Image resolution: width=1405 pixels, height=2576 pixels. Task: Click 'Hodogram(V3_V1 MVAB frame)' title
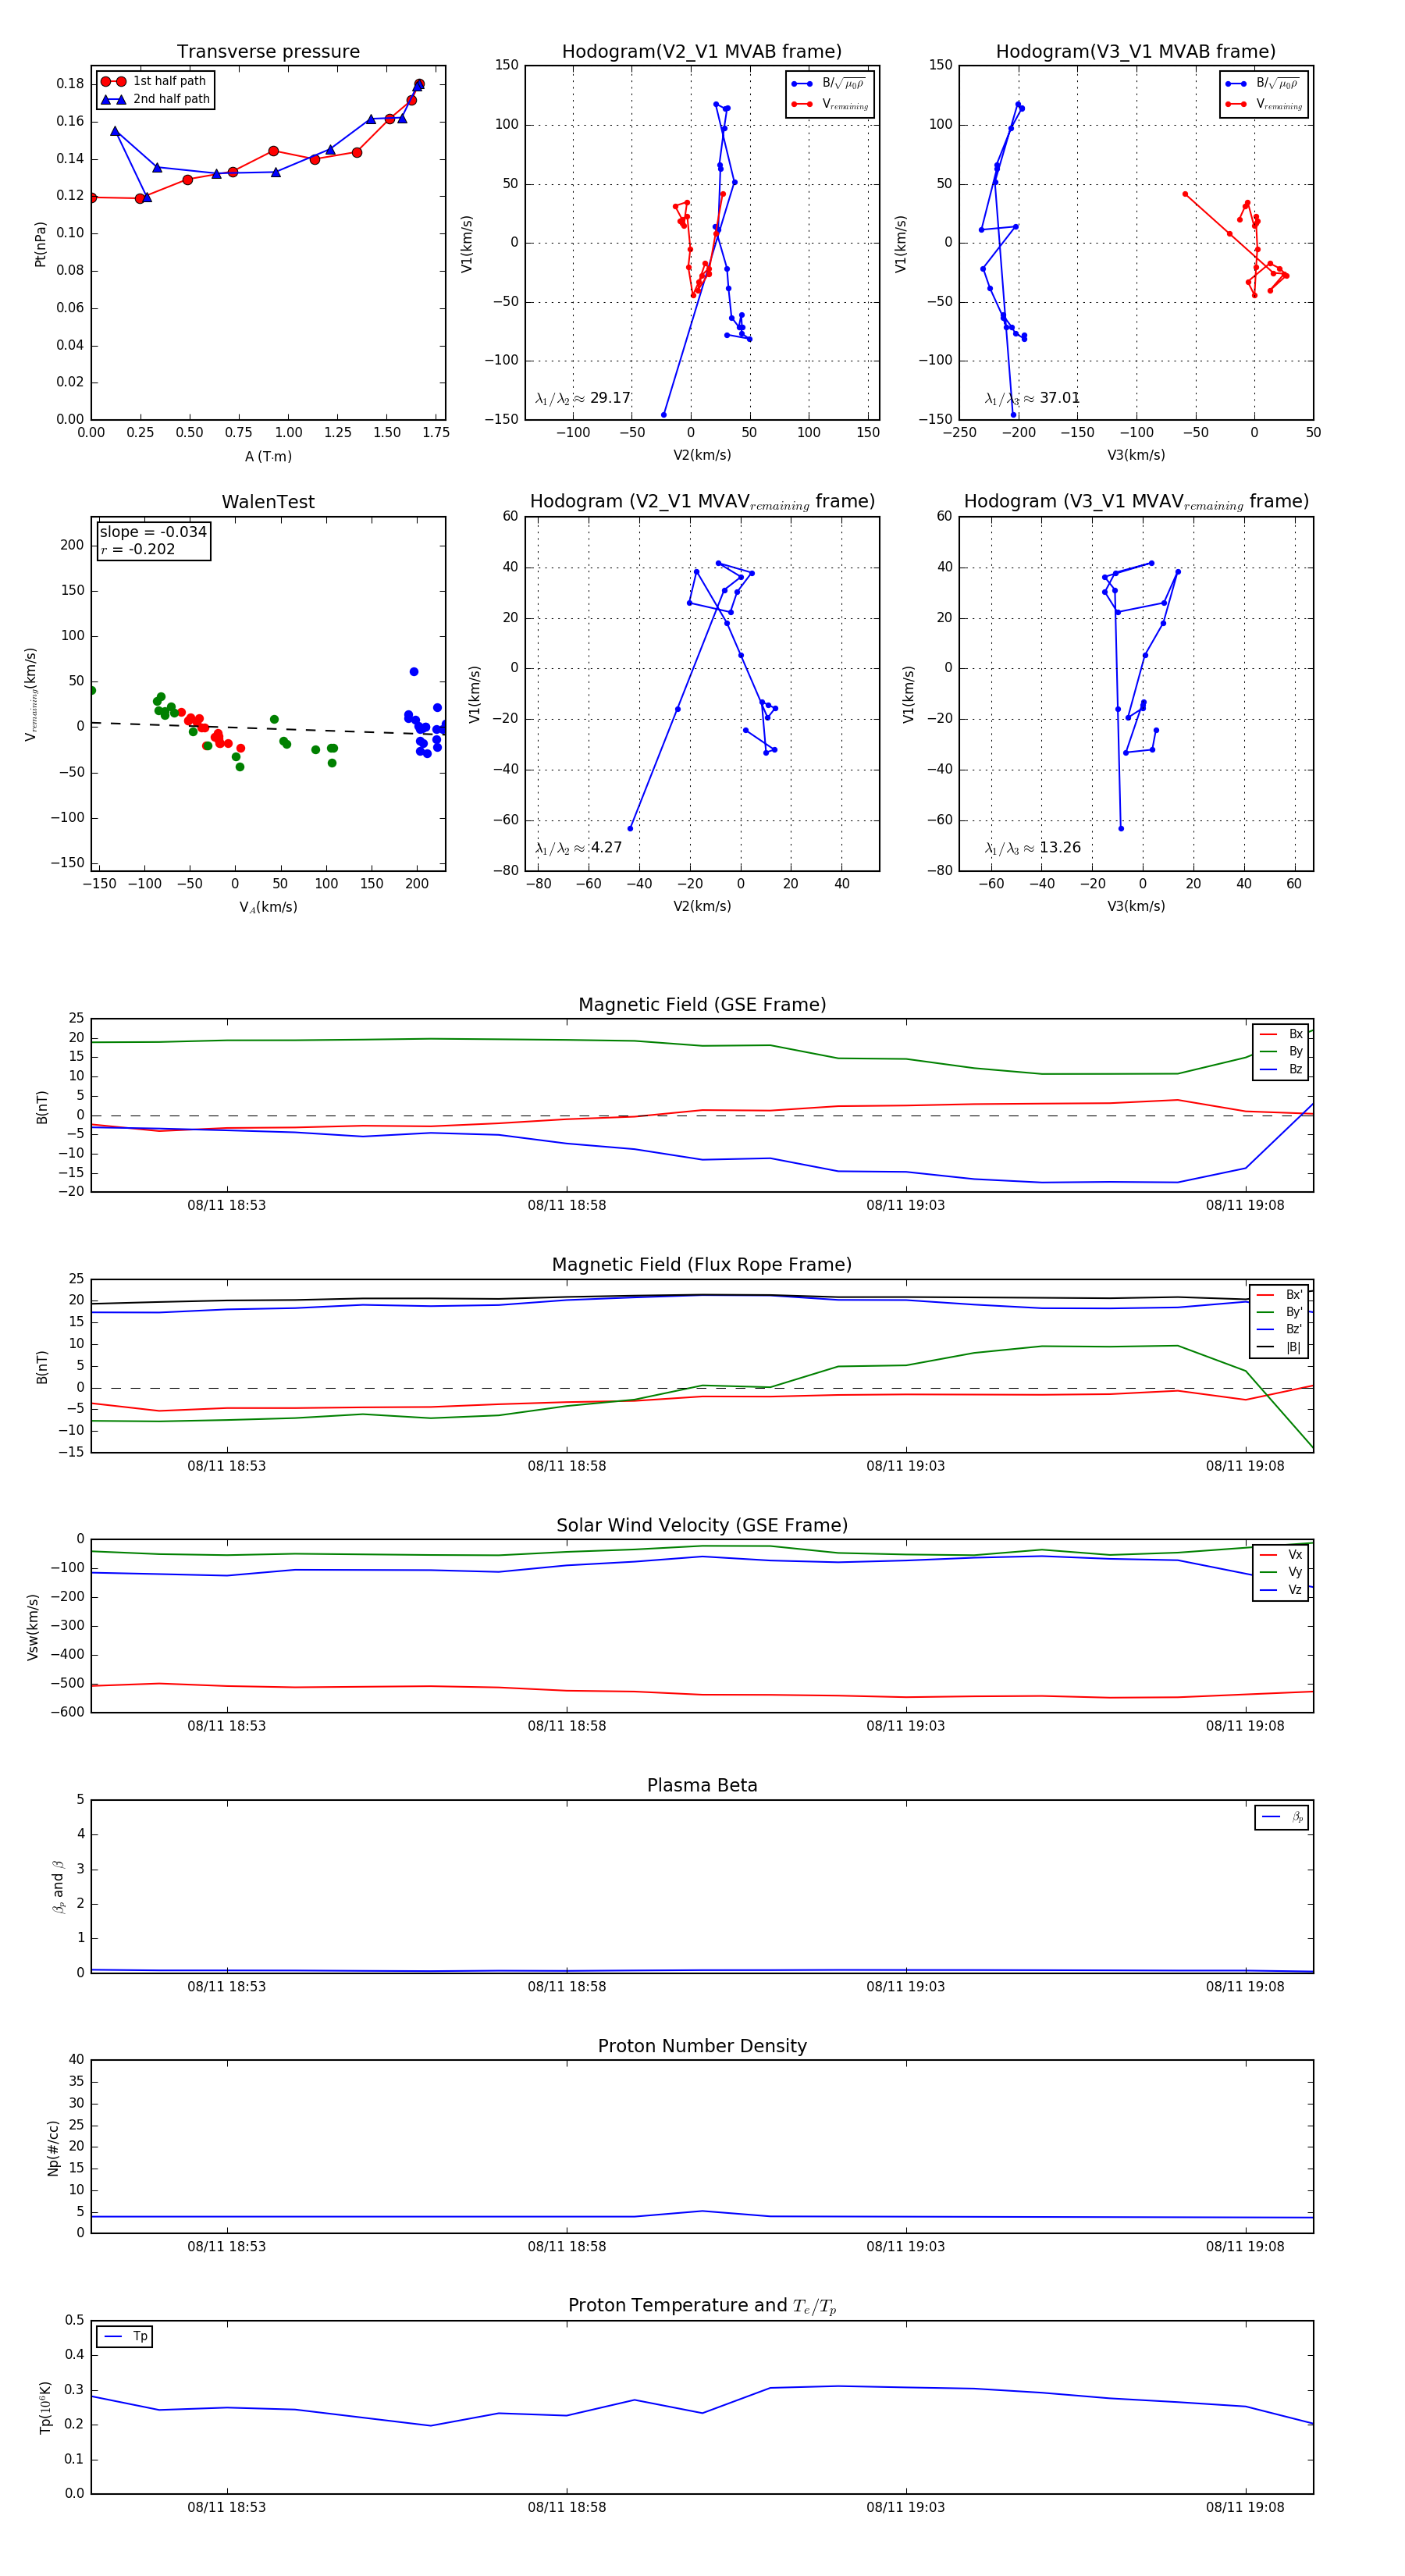(x=1136, y=52)
